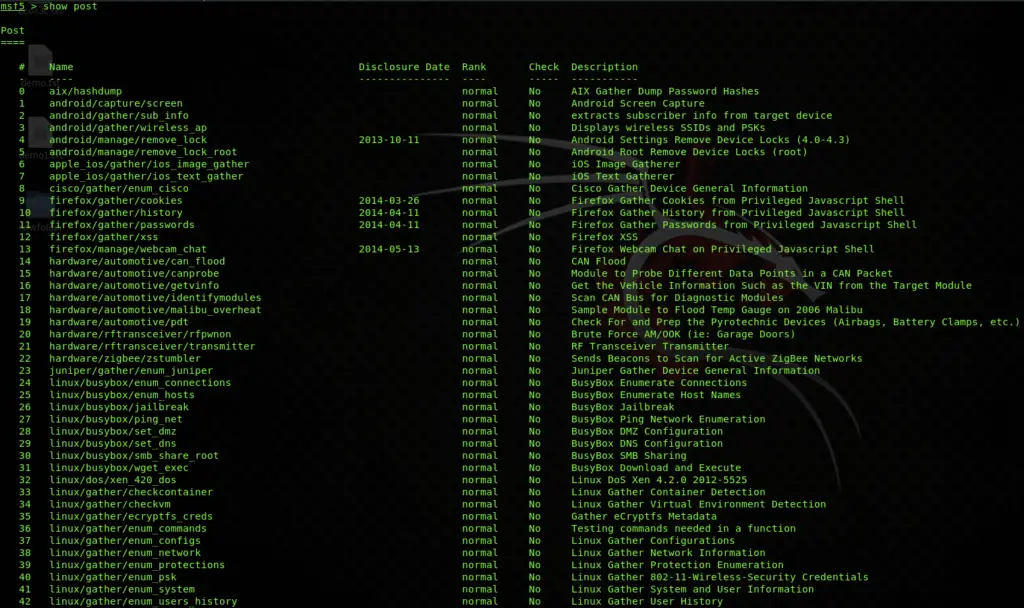This screenshot has width=1024, height=608.
Task: Click the 'Rank' column header
Action: [473, 67]
